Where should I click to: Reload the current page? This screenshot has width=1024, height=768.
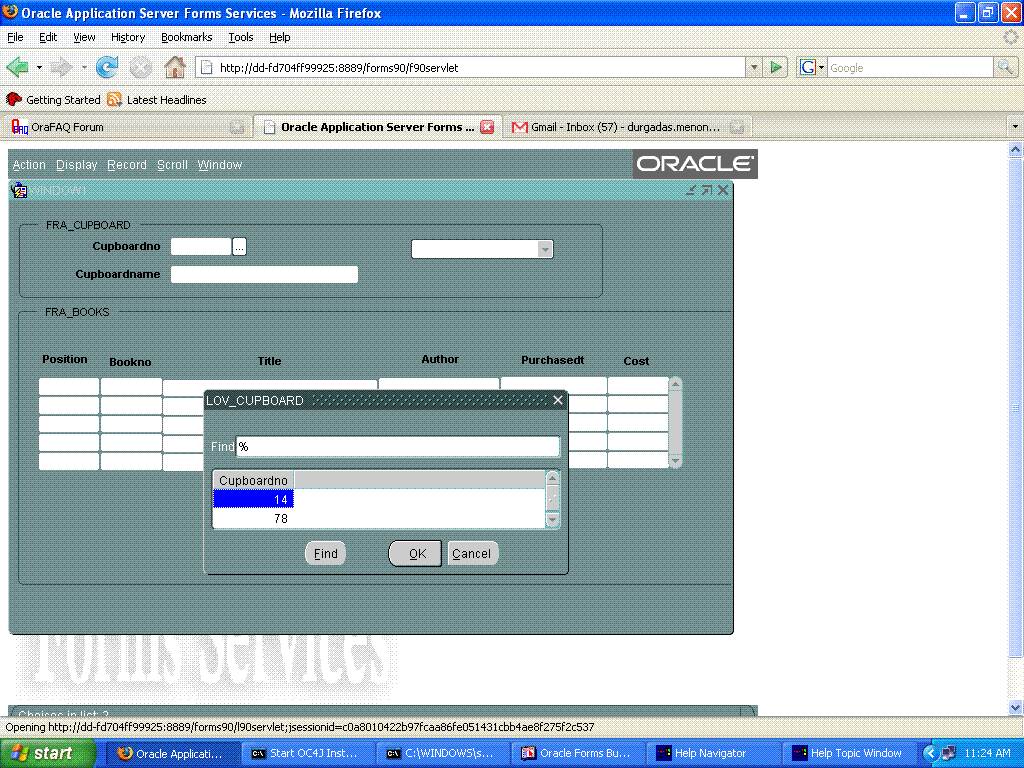tap(106, 67)
